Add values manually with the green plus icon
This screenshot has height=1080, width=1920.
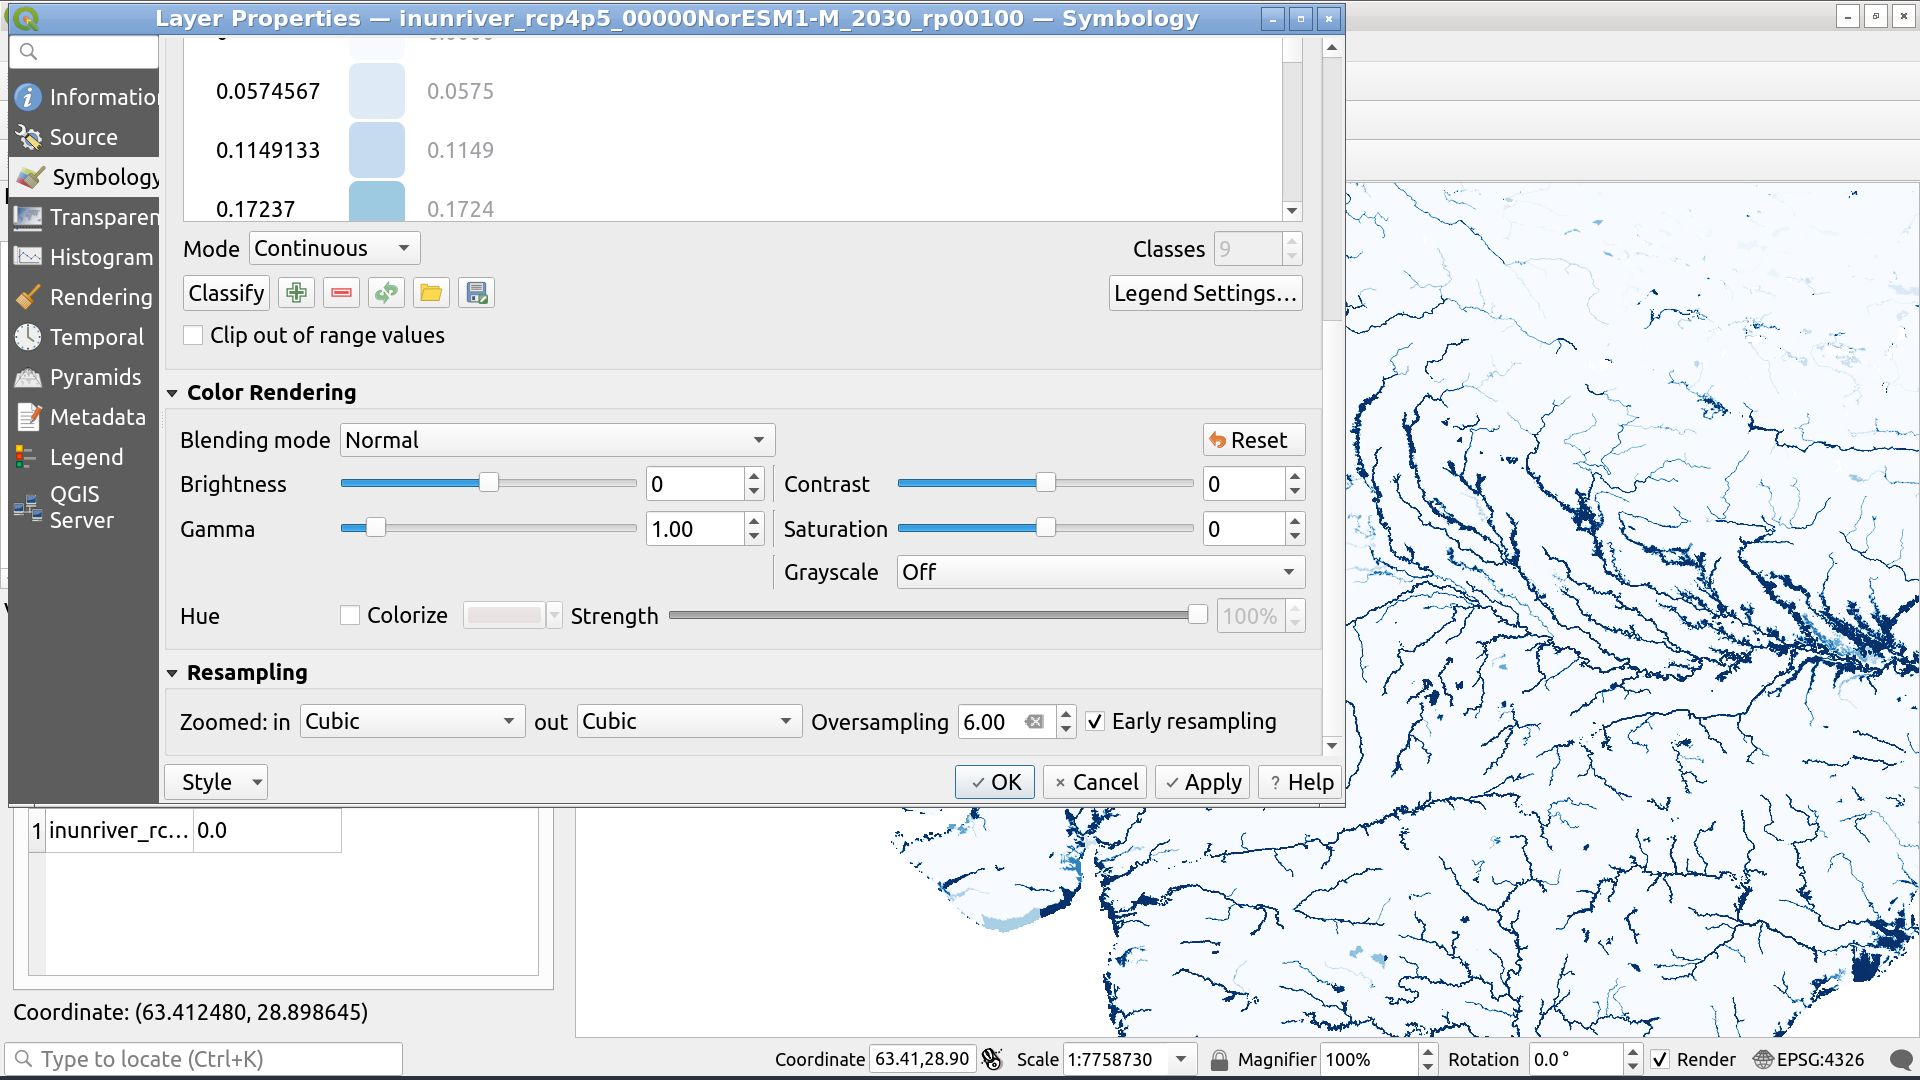[x=296, y=292]
